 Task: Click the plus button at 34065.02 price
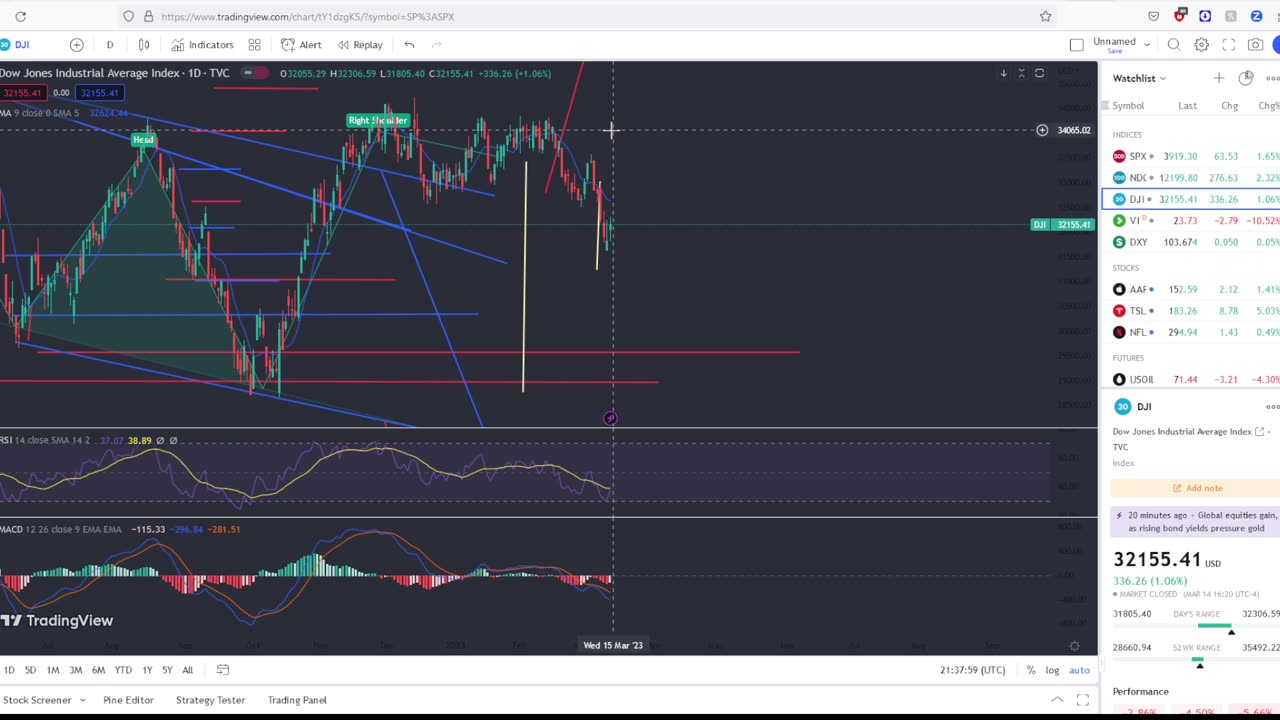[1042, 130]
